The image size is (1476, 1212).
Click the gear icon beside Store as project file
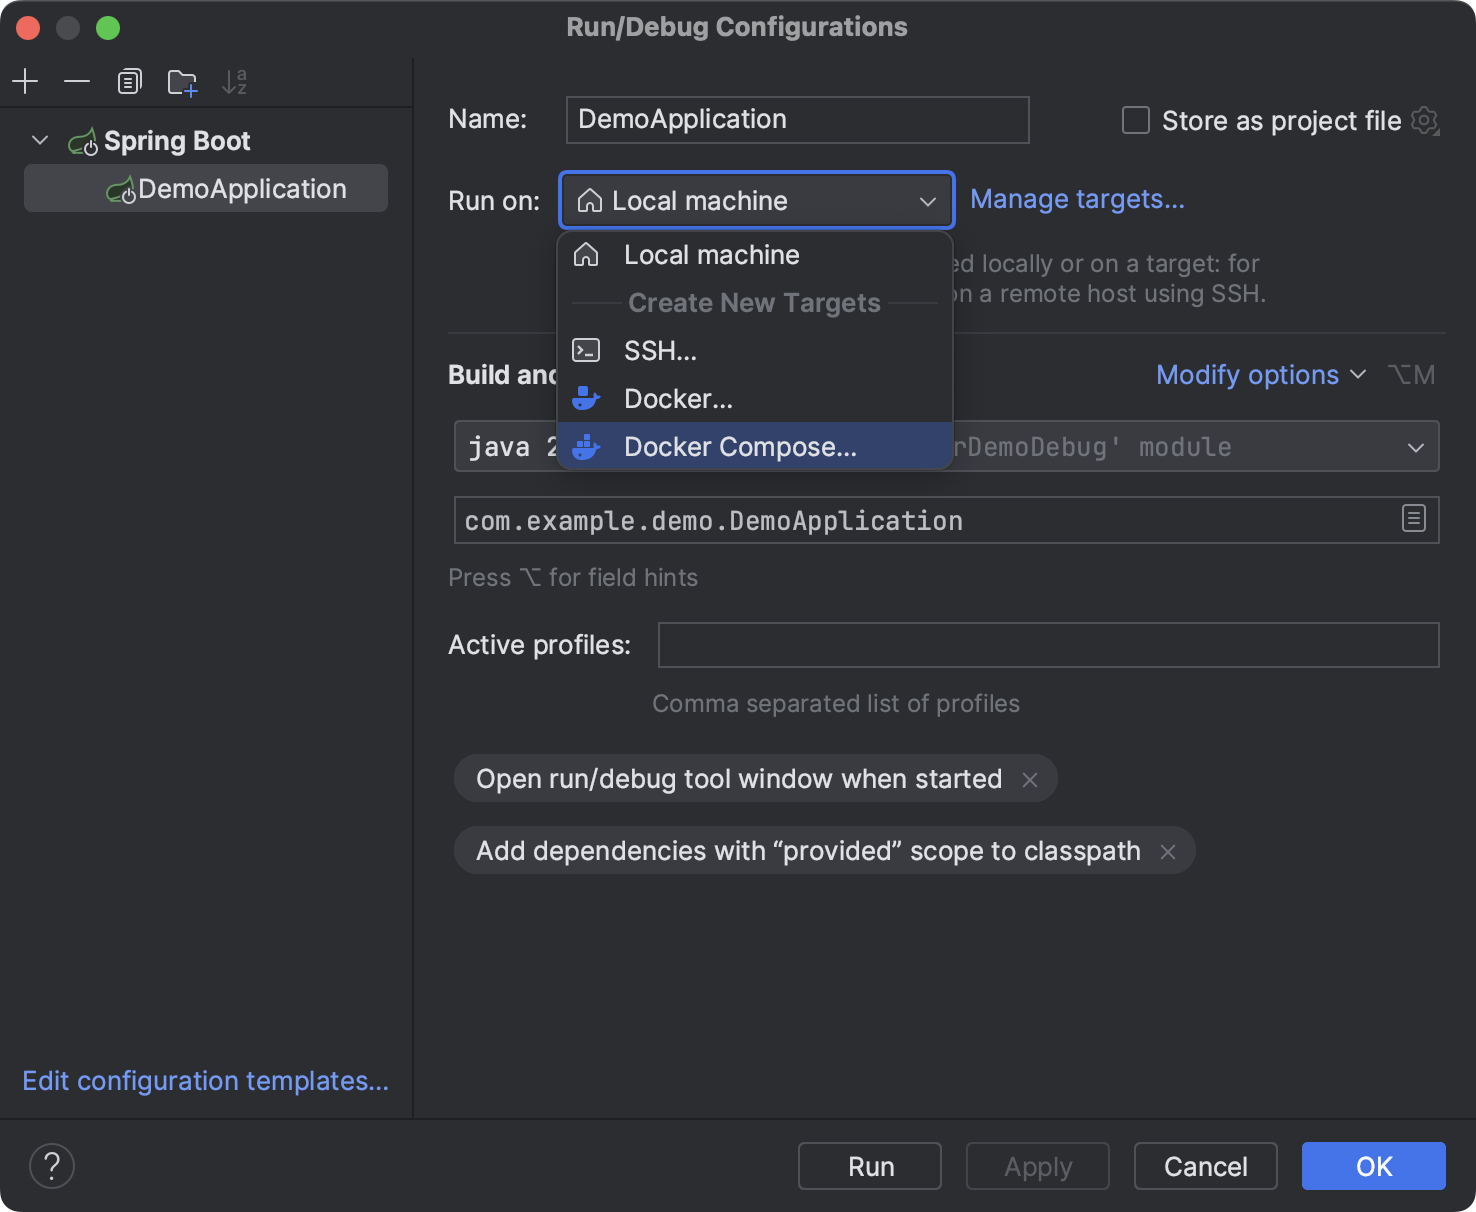click(1424, 121)
